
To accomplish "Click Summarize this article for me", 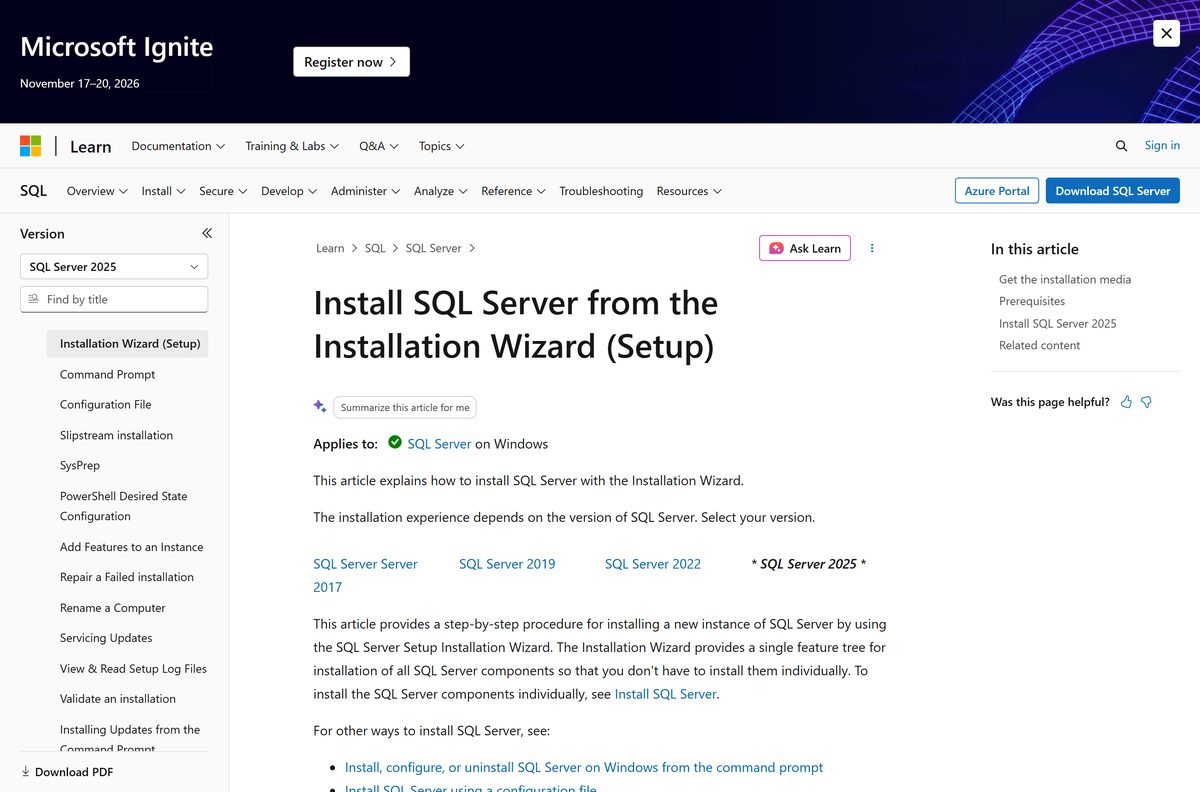I will tap(405, 407).
